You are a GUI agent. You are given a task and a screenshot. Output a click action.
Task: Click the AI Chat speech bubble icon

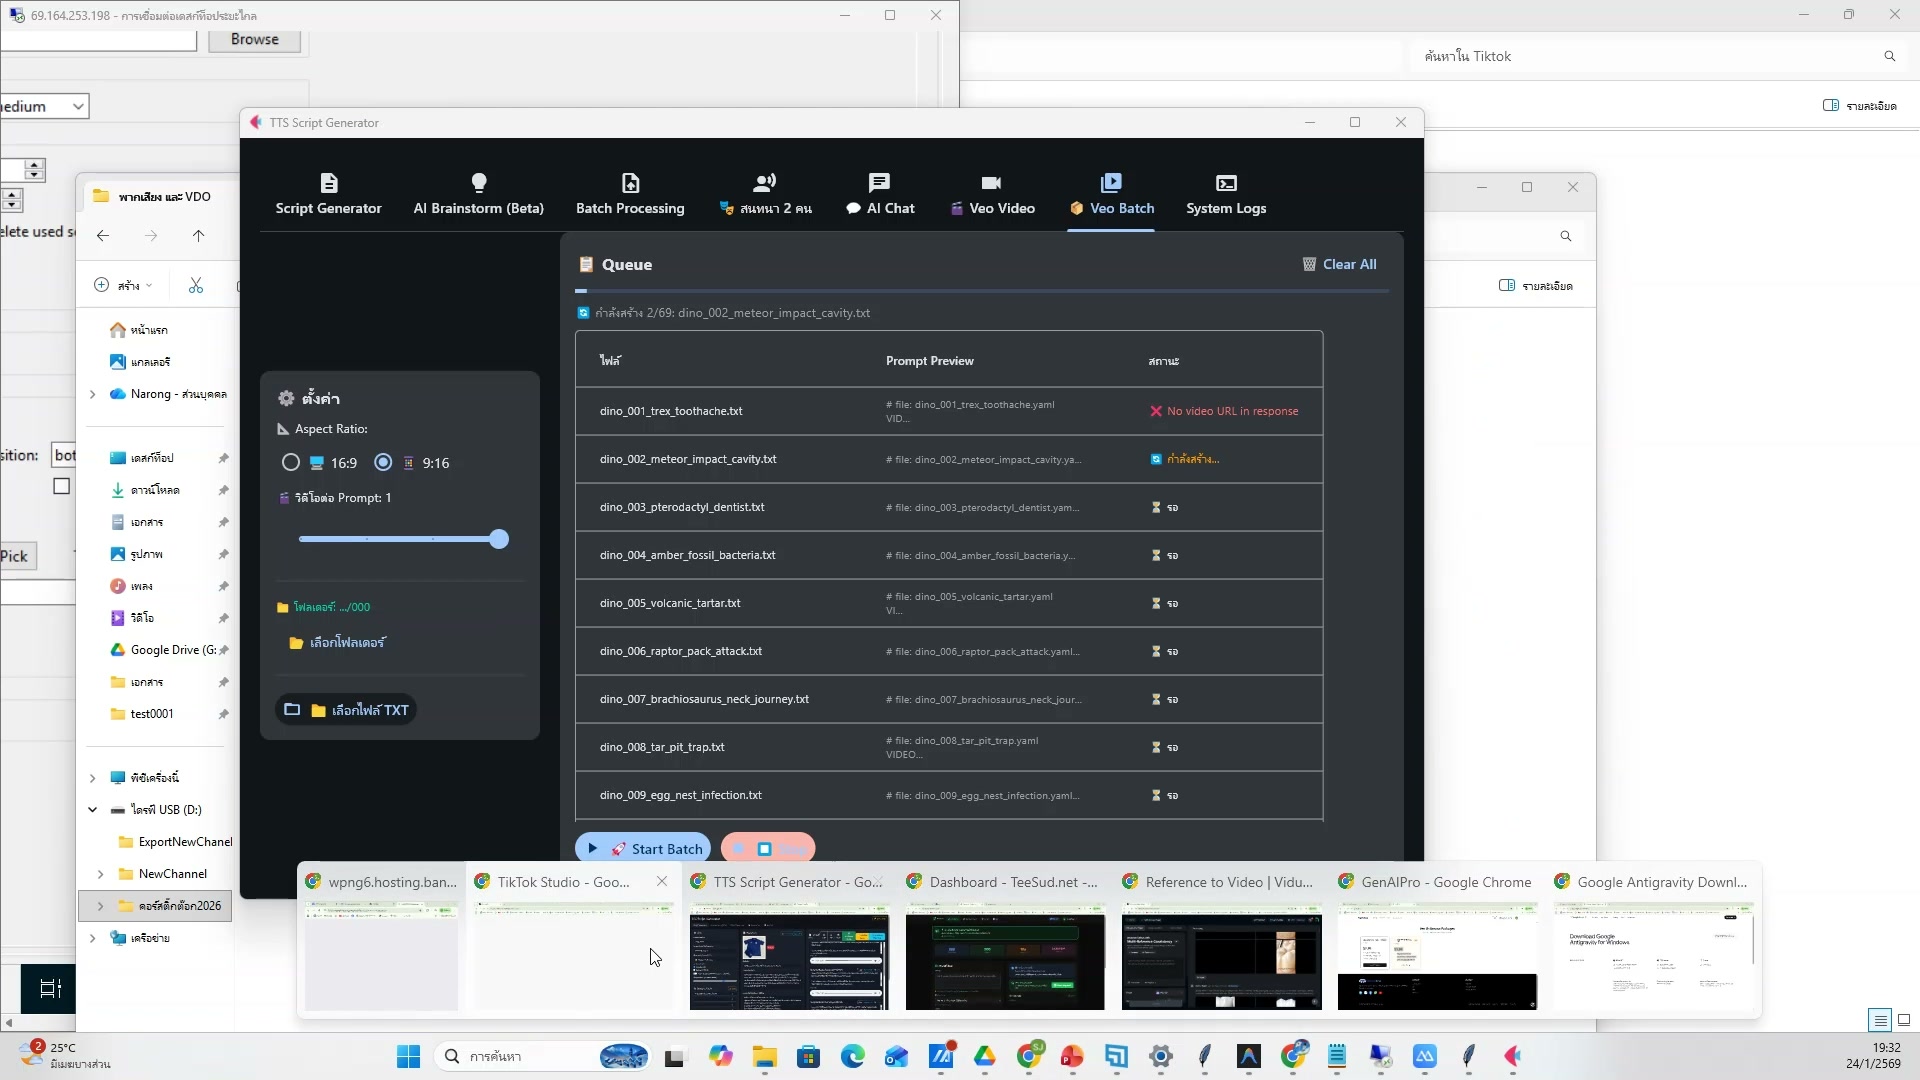click(x=879, y=183)
